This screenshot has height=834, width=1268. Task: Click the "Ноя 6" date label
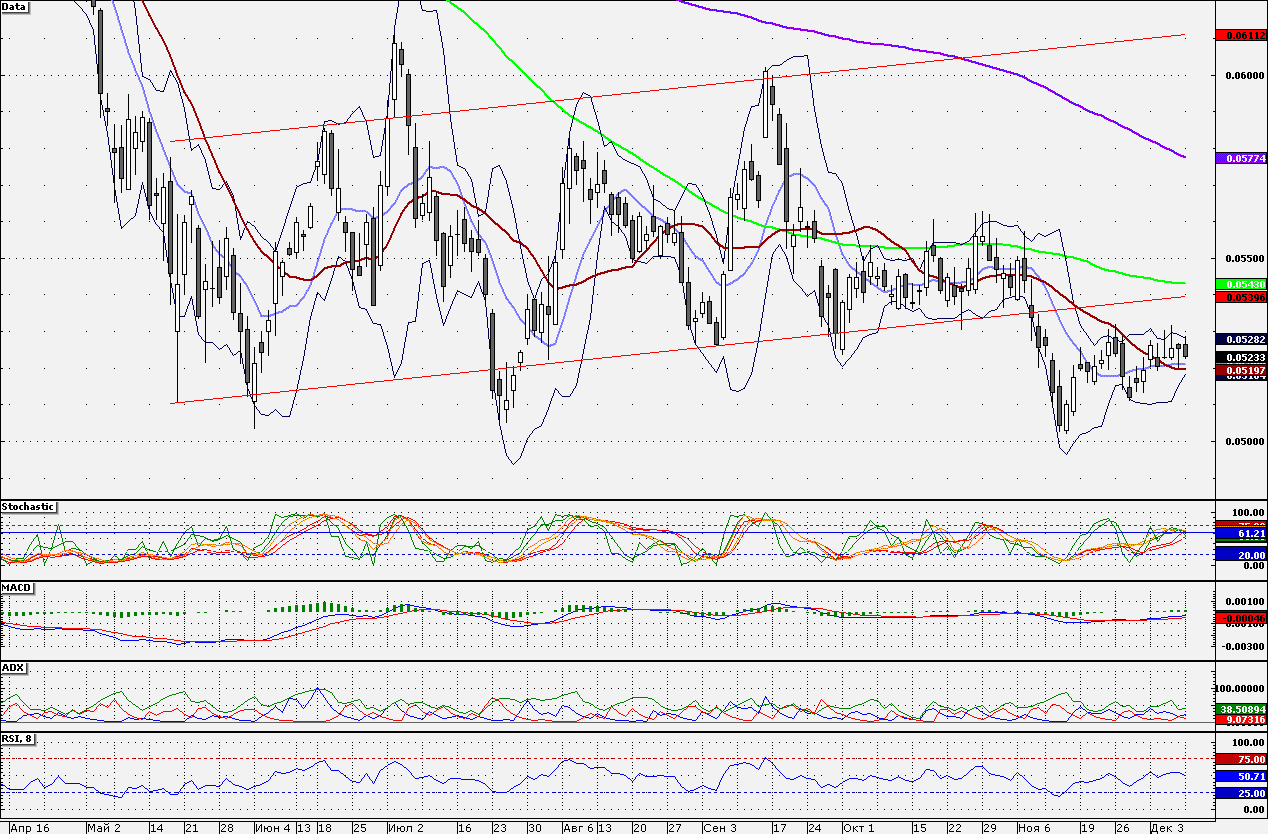[x=1034, y=828]
